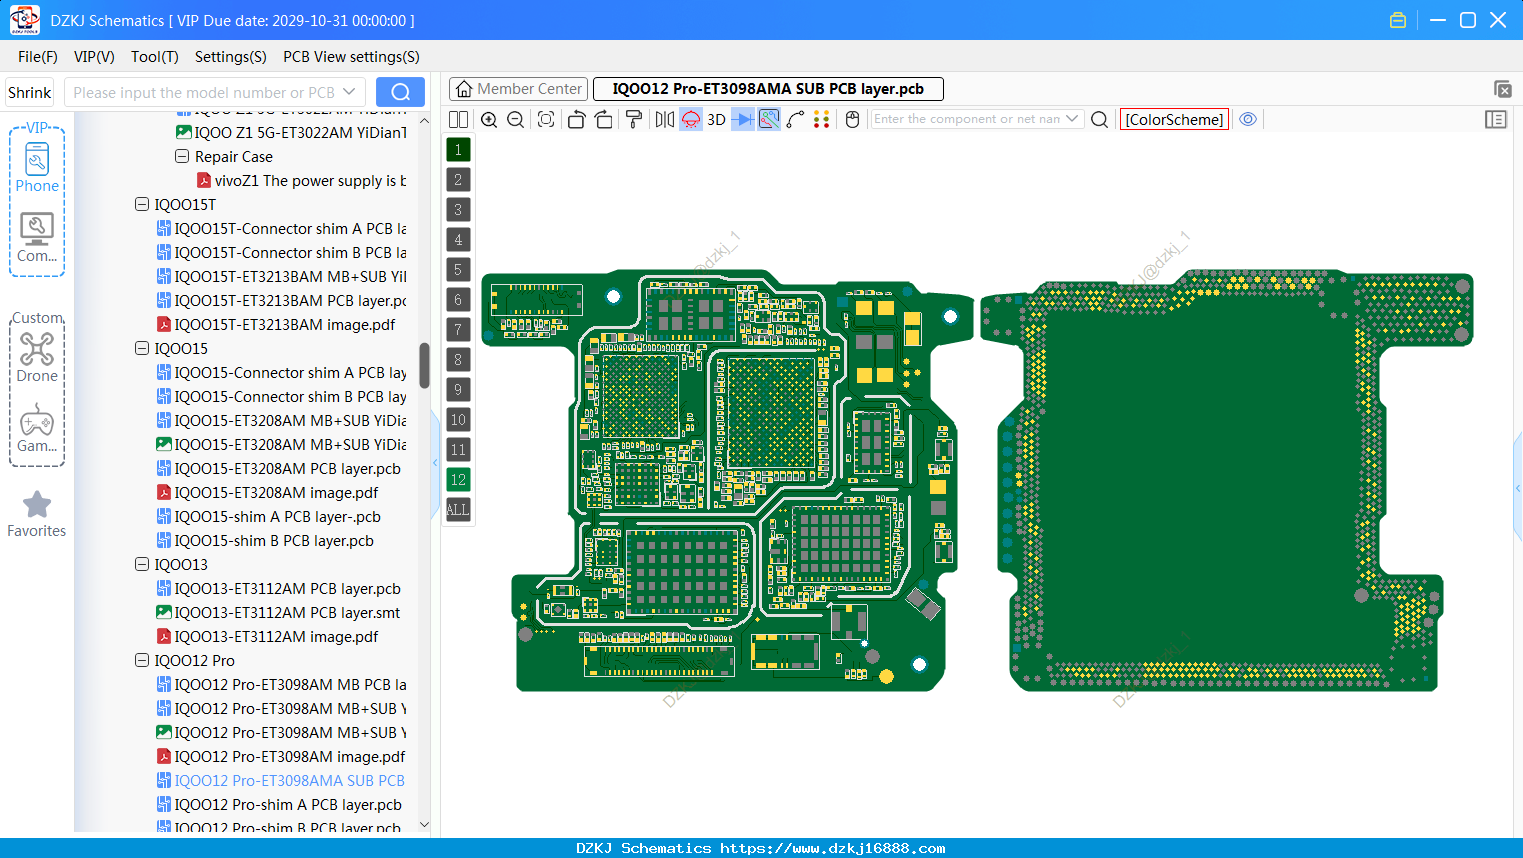Image resolution: width=1523 pixels, height=858 pixels.
Task: Rotate the board right
Action: pyautogui.click(x=604, y=119)
